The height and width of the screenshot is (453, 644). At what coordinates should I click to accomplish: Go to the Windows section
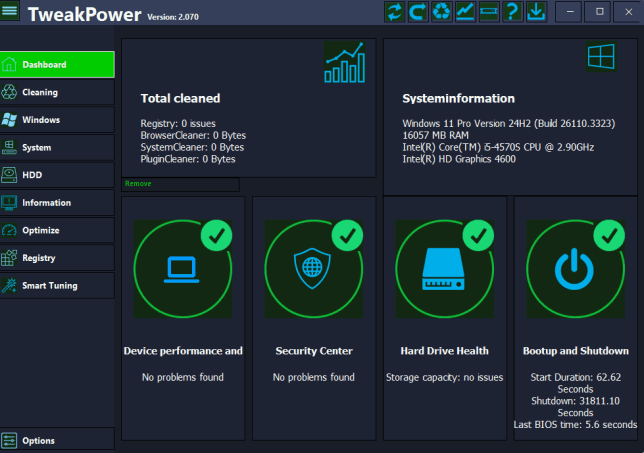pos(57,120)
